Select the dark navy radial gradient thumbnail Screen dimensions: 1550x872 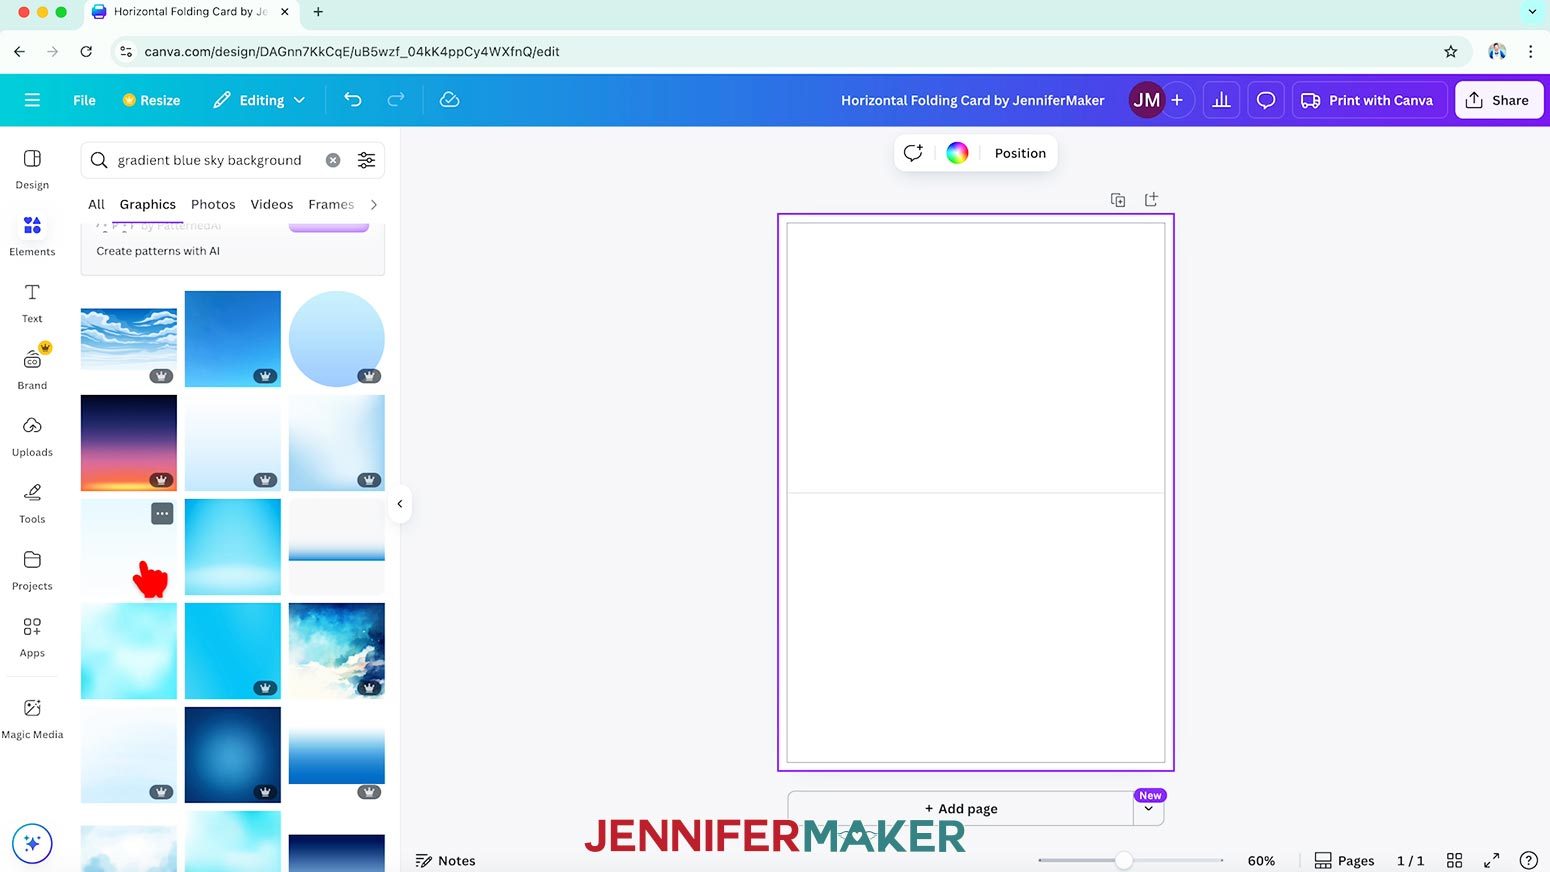(x=233, y=755)
